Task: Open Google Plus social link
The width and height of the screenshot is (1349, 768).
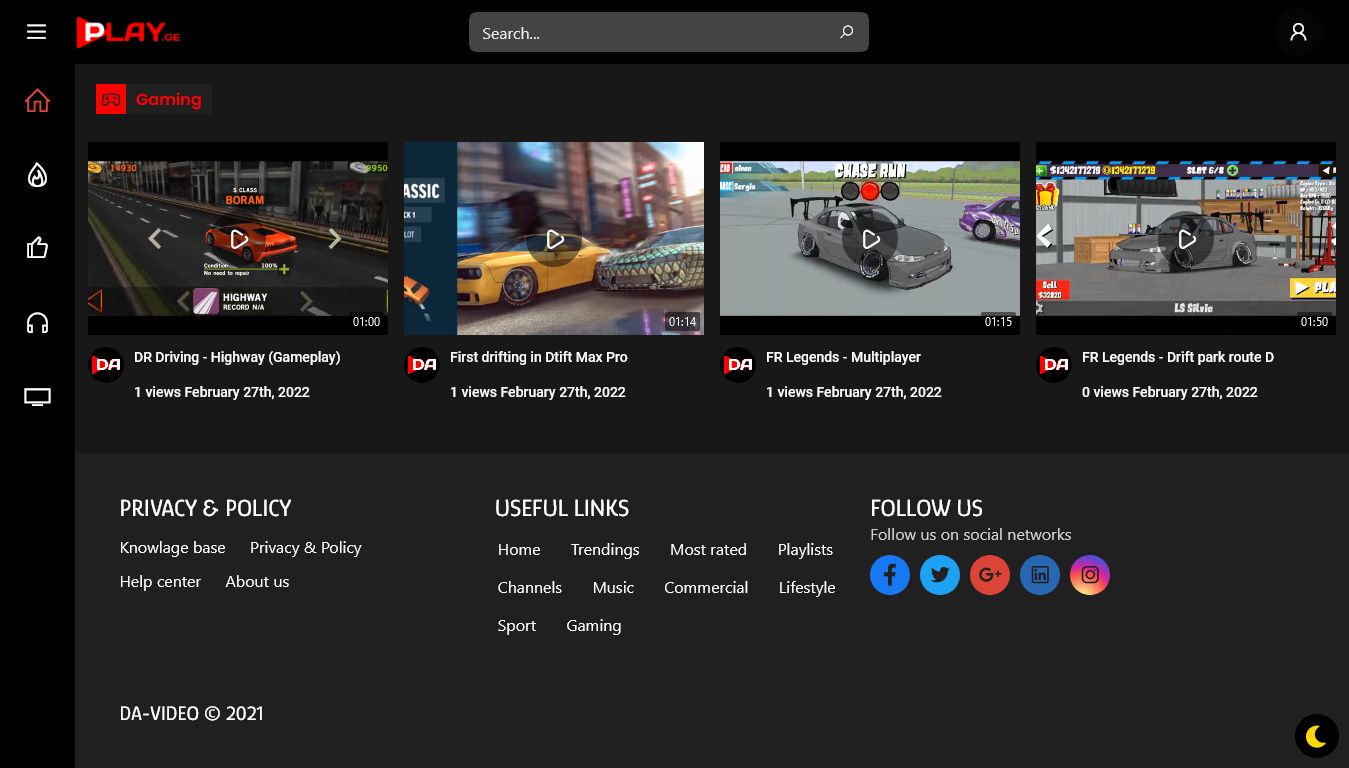Action: point(990,575)
